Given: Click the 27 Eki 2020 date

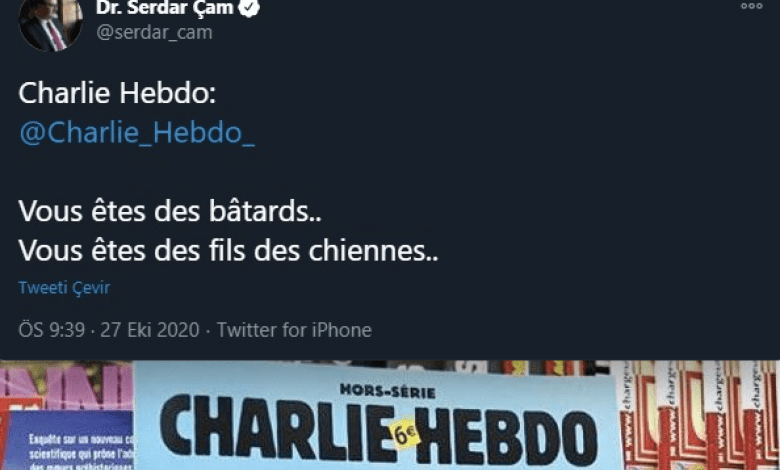Looking at the screenshot, I should coord(150,330).
